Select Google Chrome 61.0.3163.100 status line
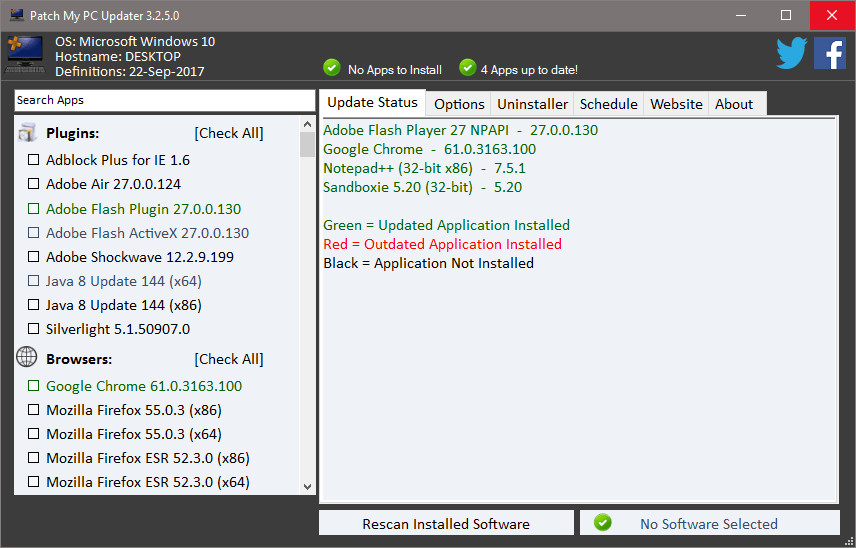 pyautogui.click(x=429, y=149)
